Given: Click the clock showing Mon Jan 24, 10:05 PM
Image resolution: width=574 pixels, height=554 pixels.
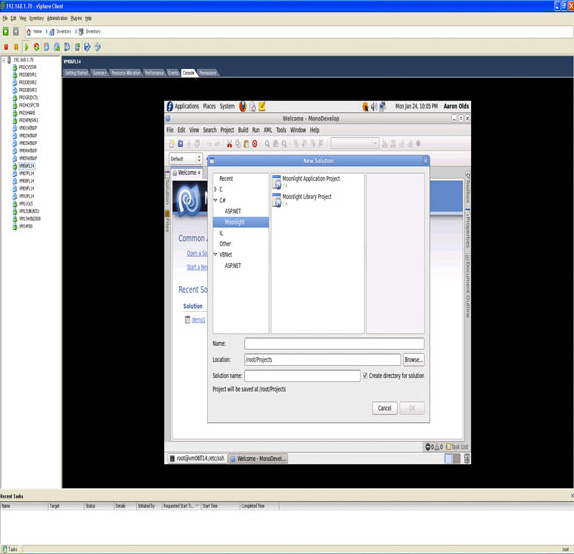Looking at the screenshot, I should tap(417, 106).
